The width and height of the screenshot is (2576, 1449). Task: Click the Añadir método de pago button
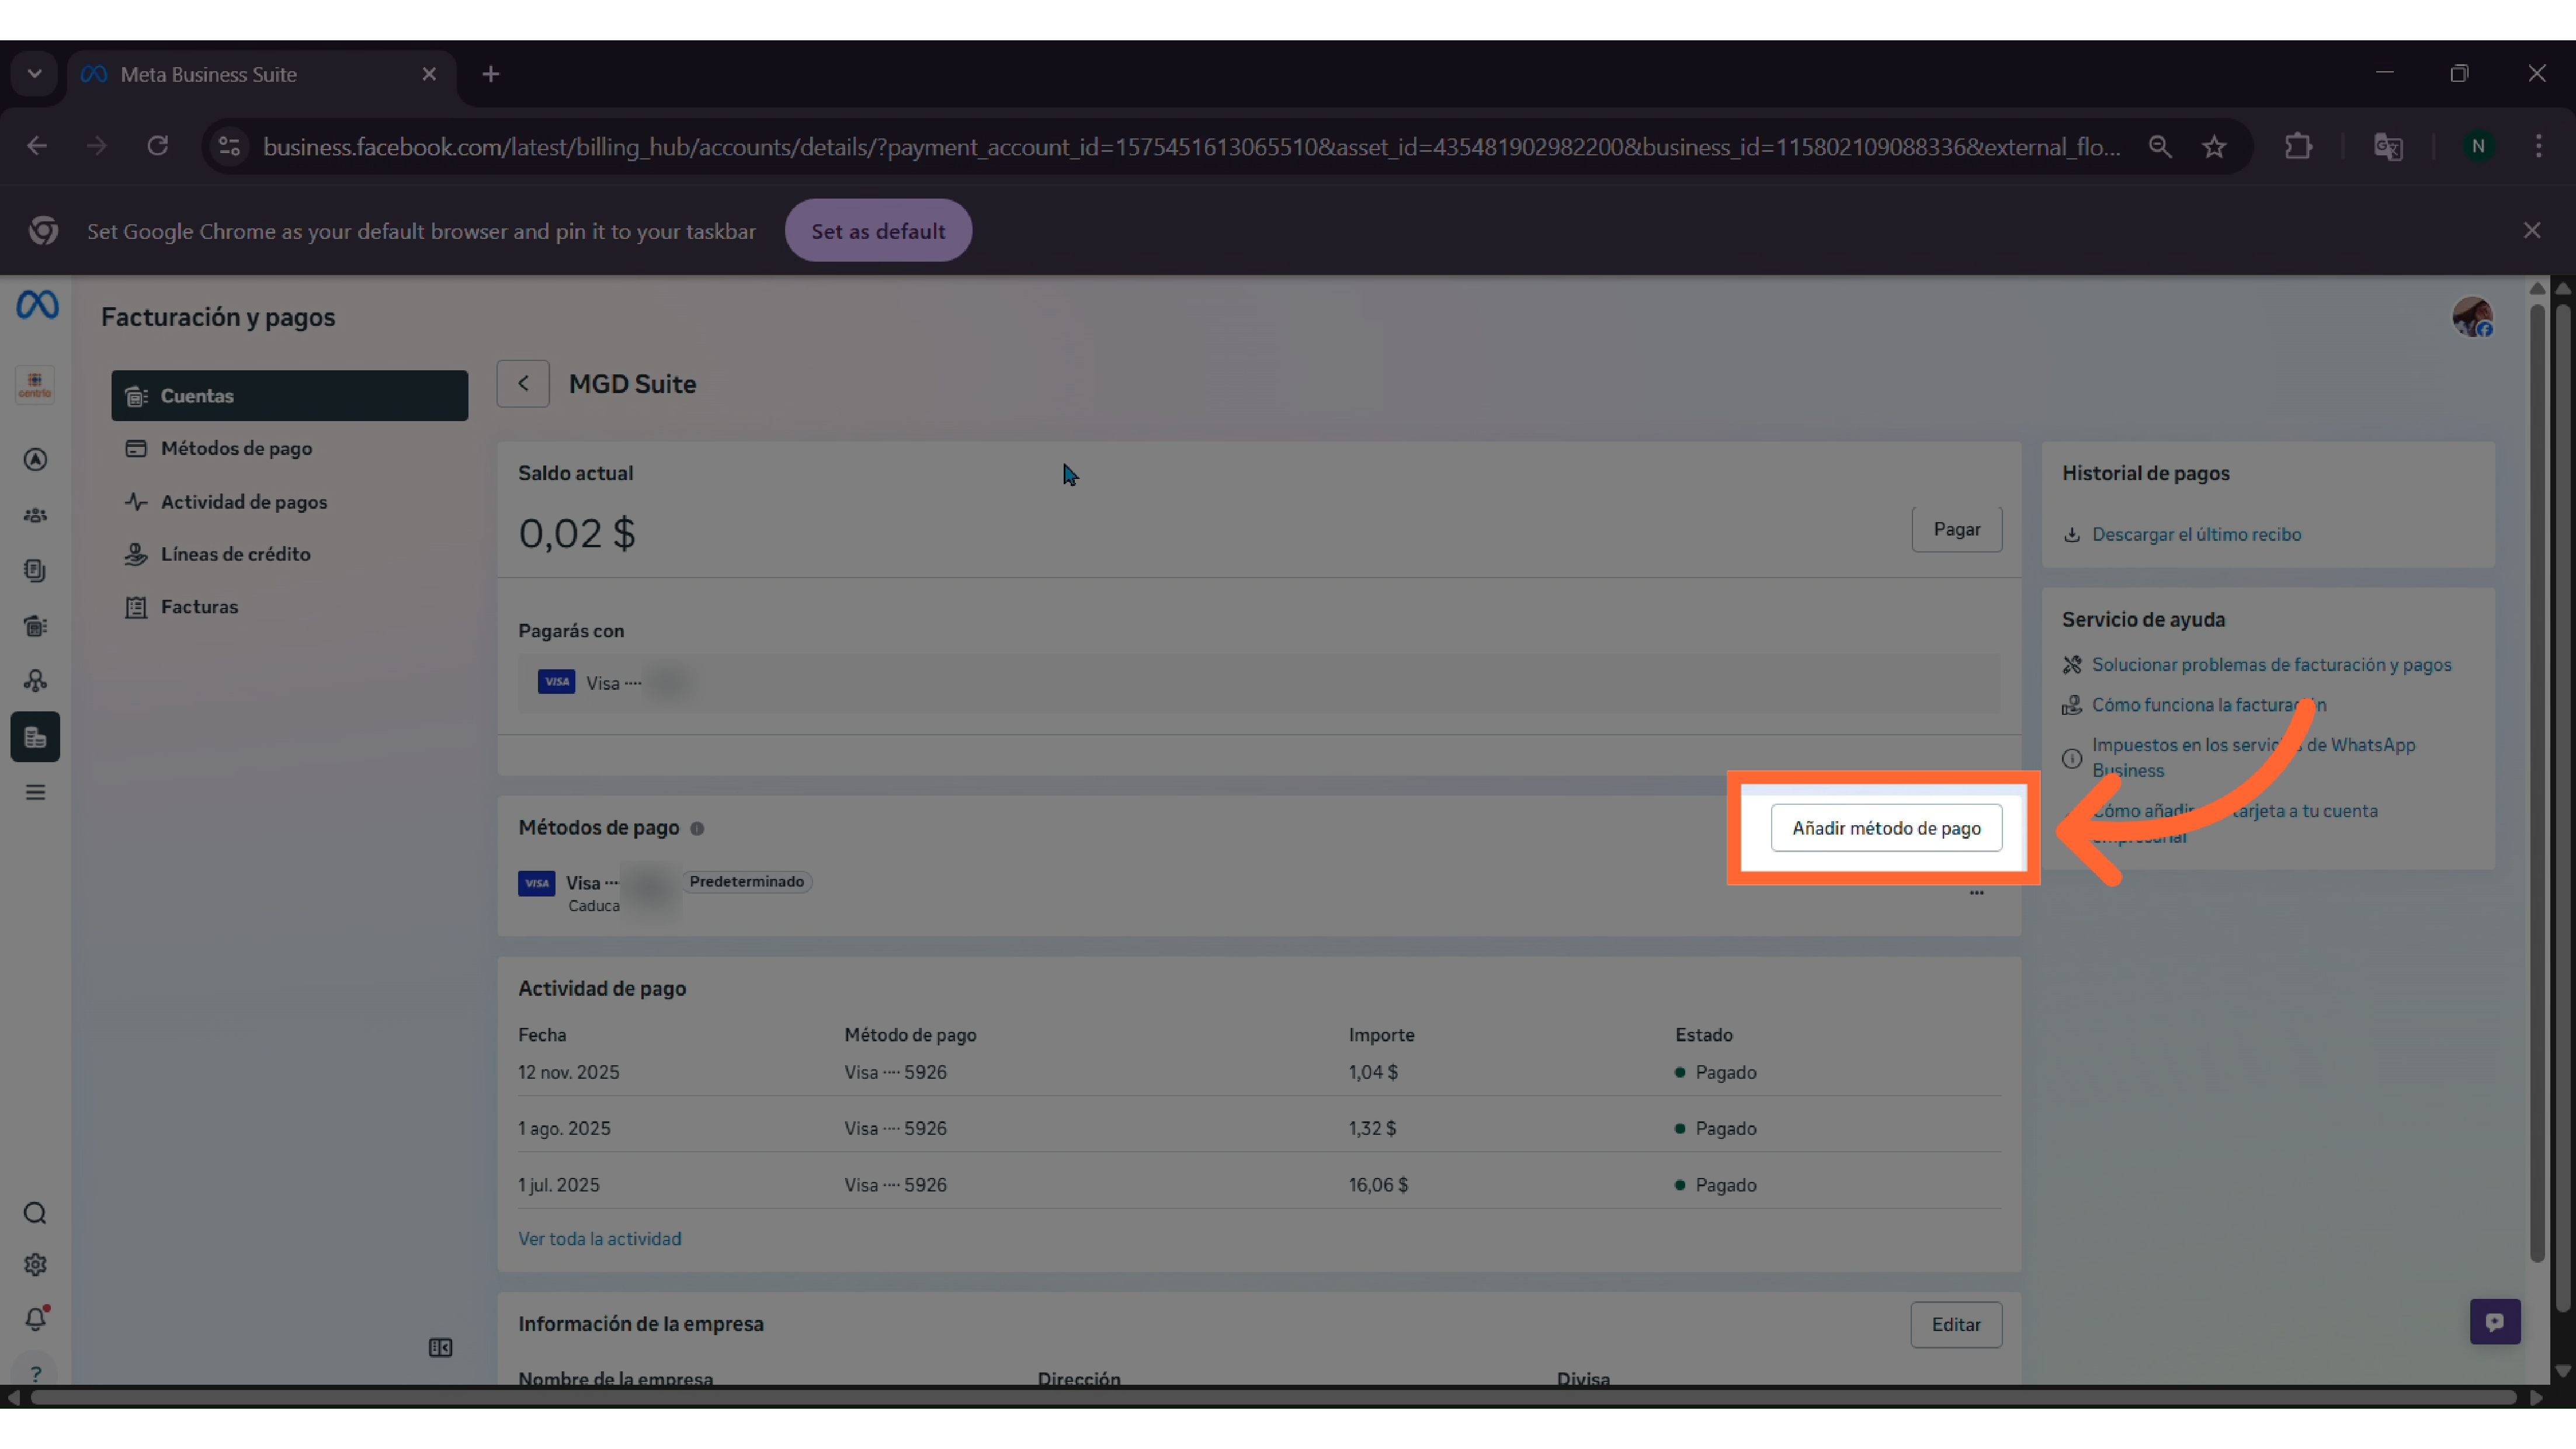coord(1886,828)
